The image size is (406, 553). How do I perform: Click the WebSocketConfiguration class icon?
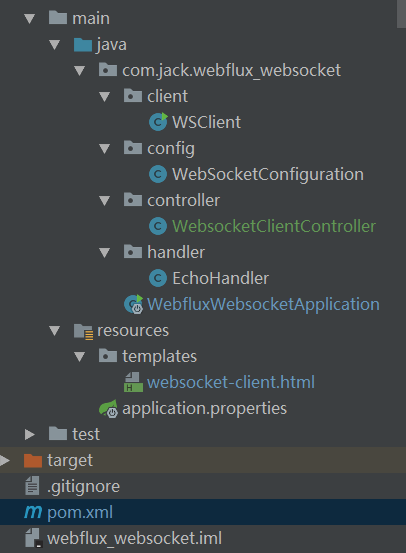pos(158,174)
